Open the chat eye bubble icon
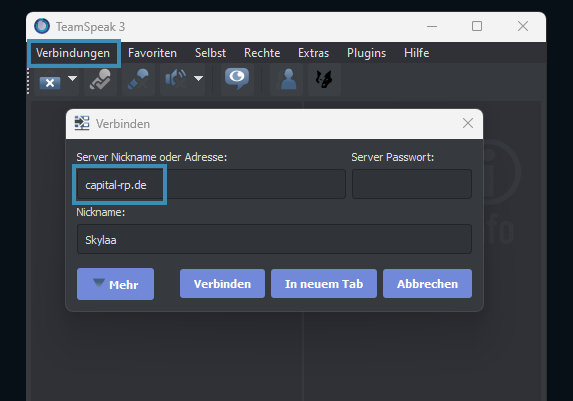This screenshot has height=401, width=573. click(237, 78)
